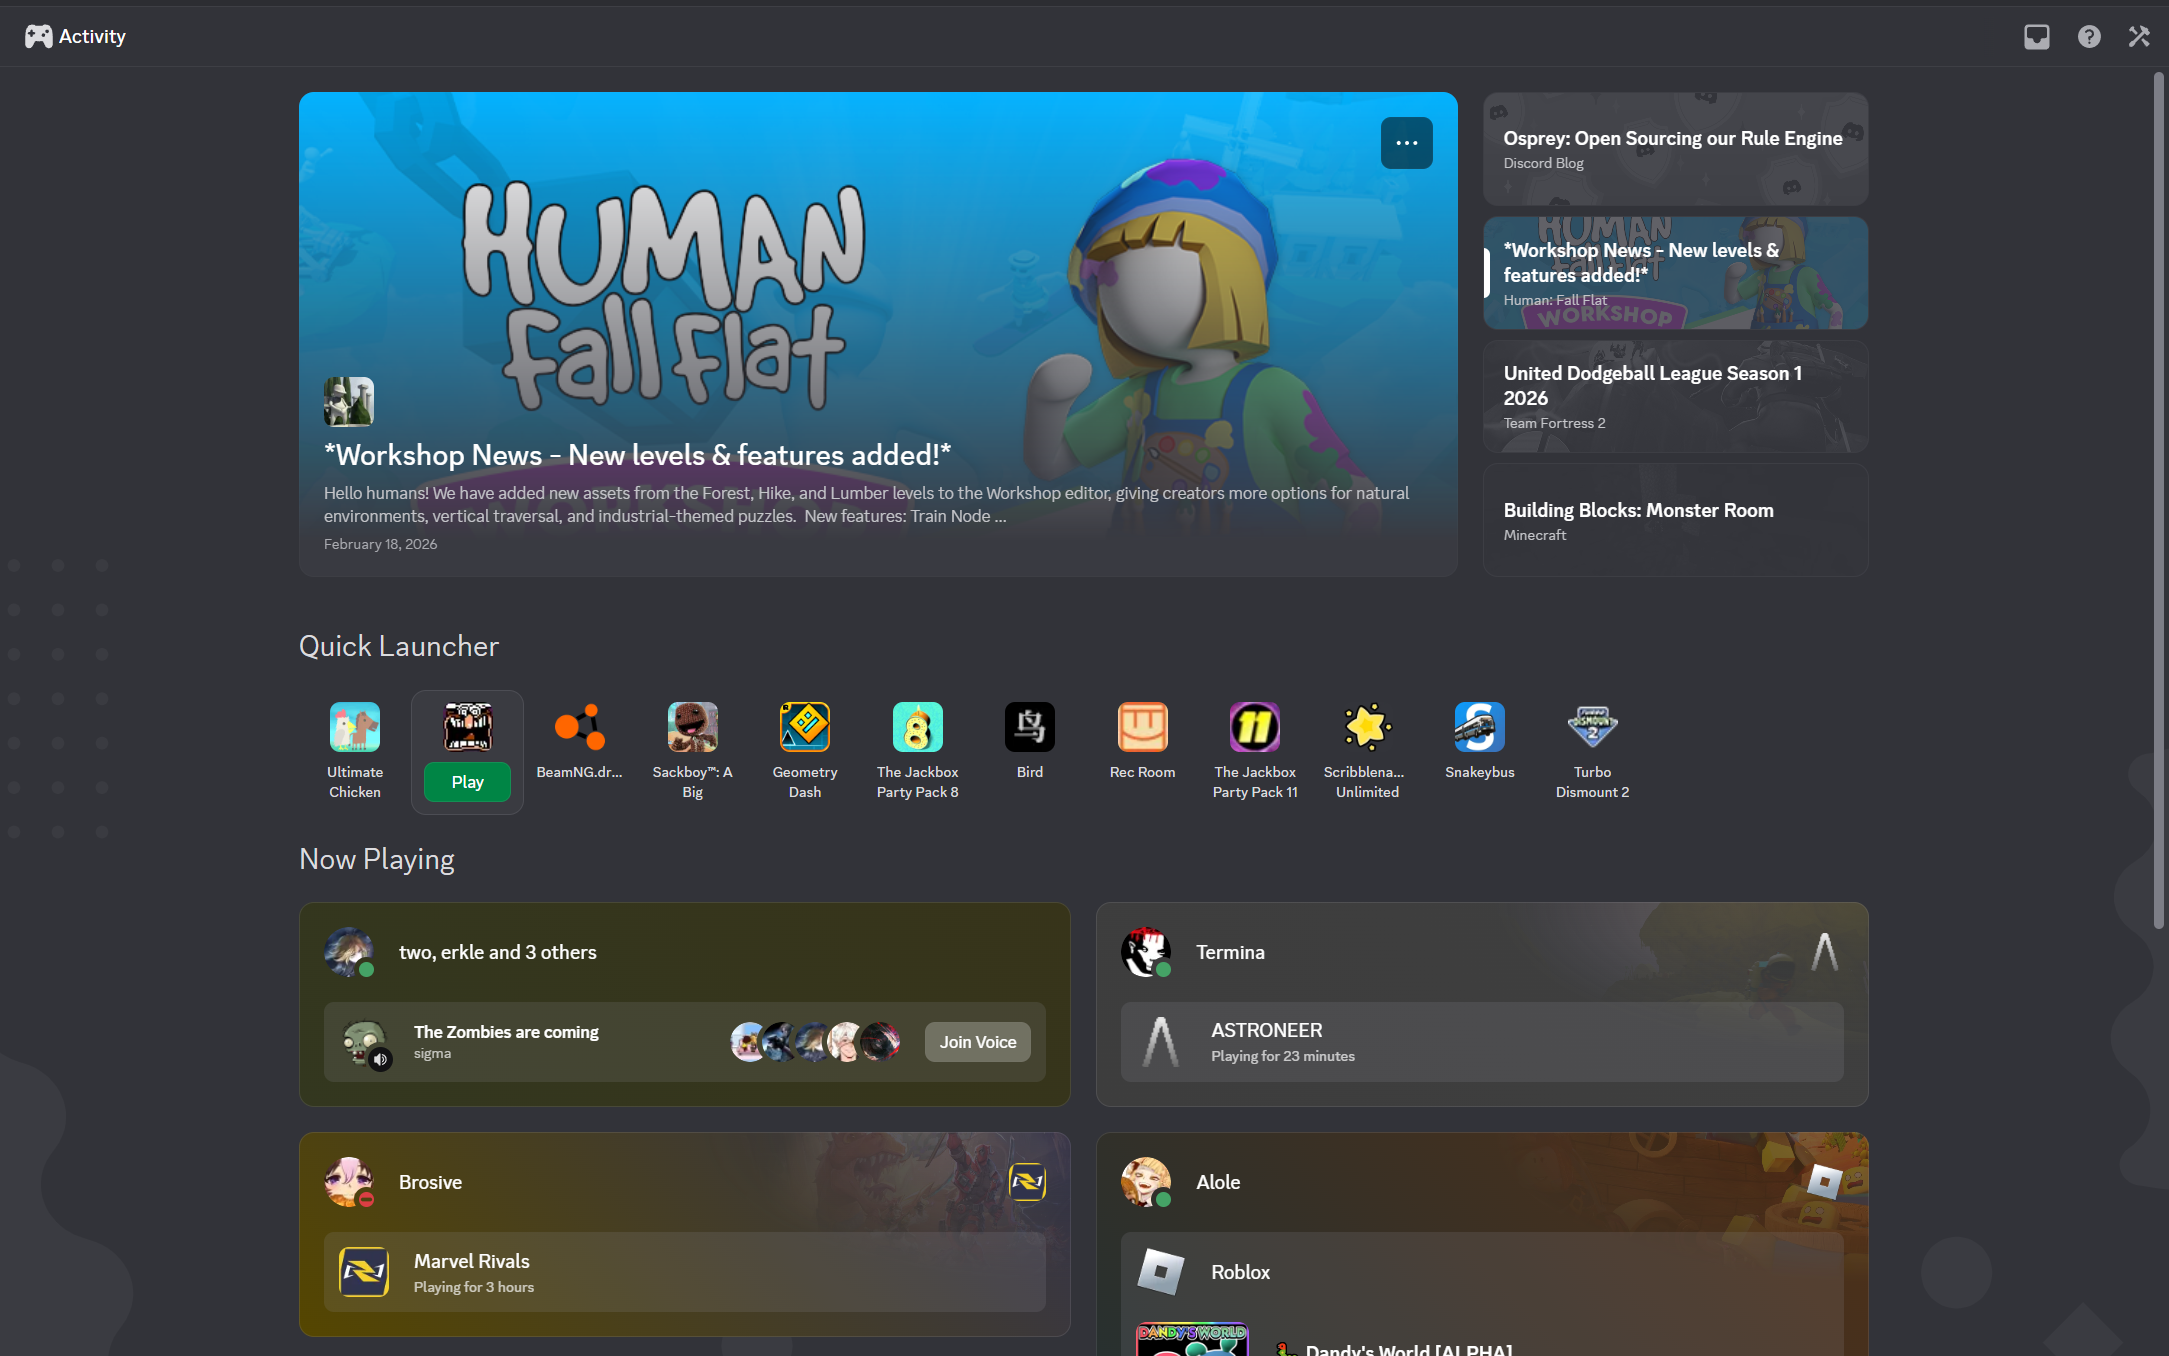
Task: Click the server icon on featured banner
Action: pos(349,402)
